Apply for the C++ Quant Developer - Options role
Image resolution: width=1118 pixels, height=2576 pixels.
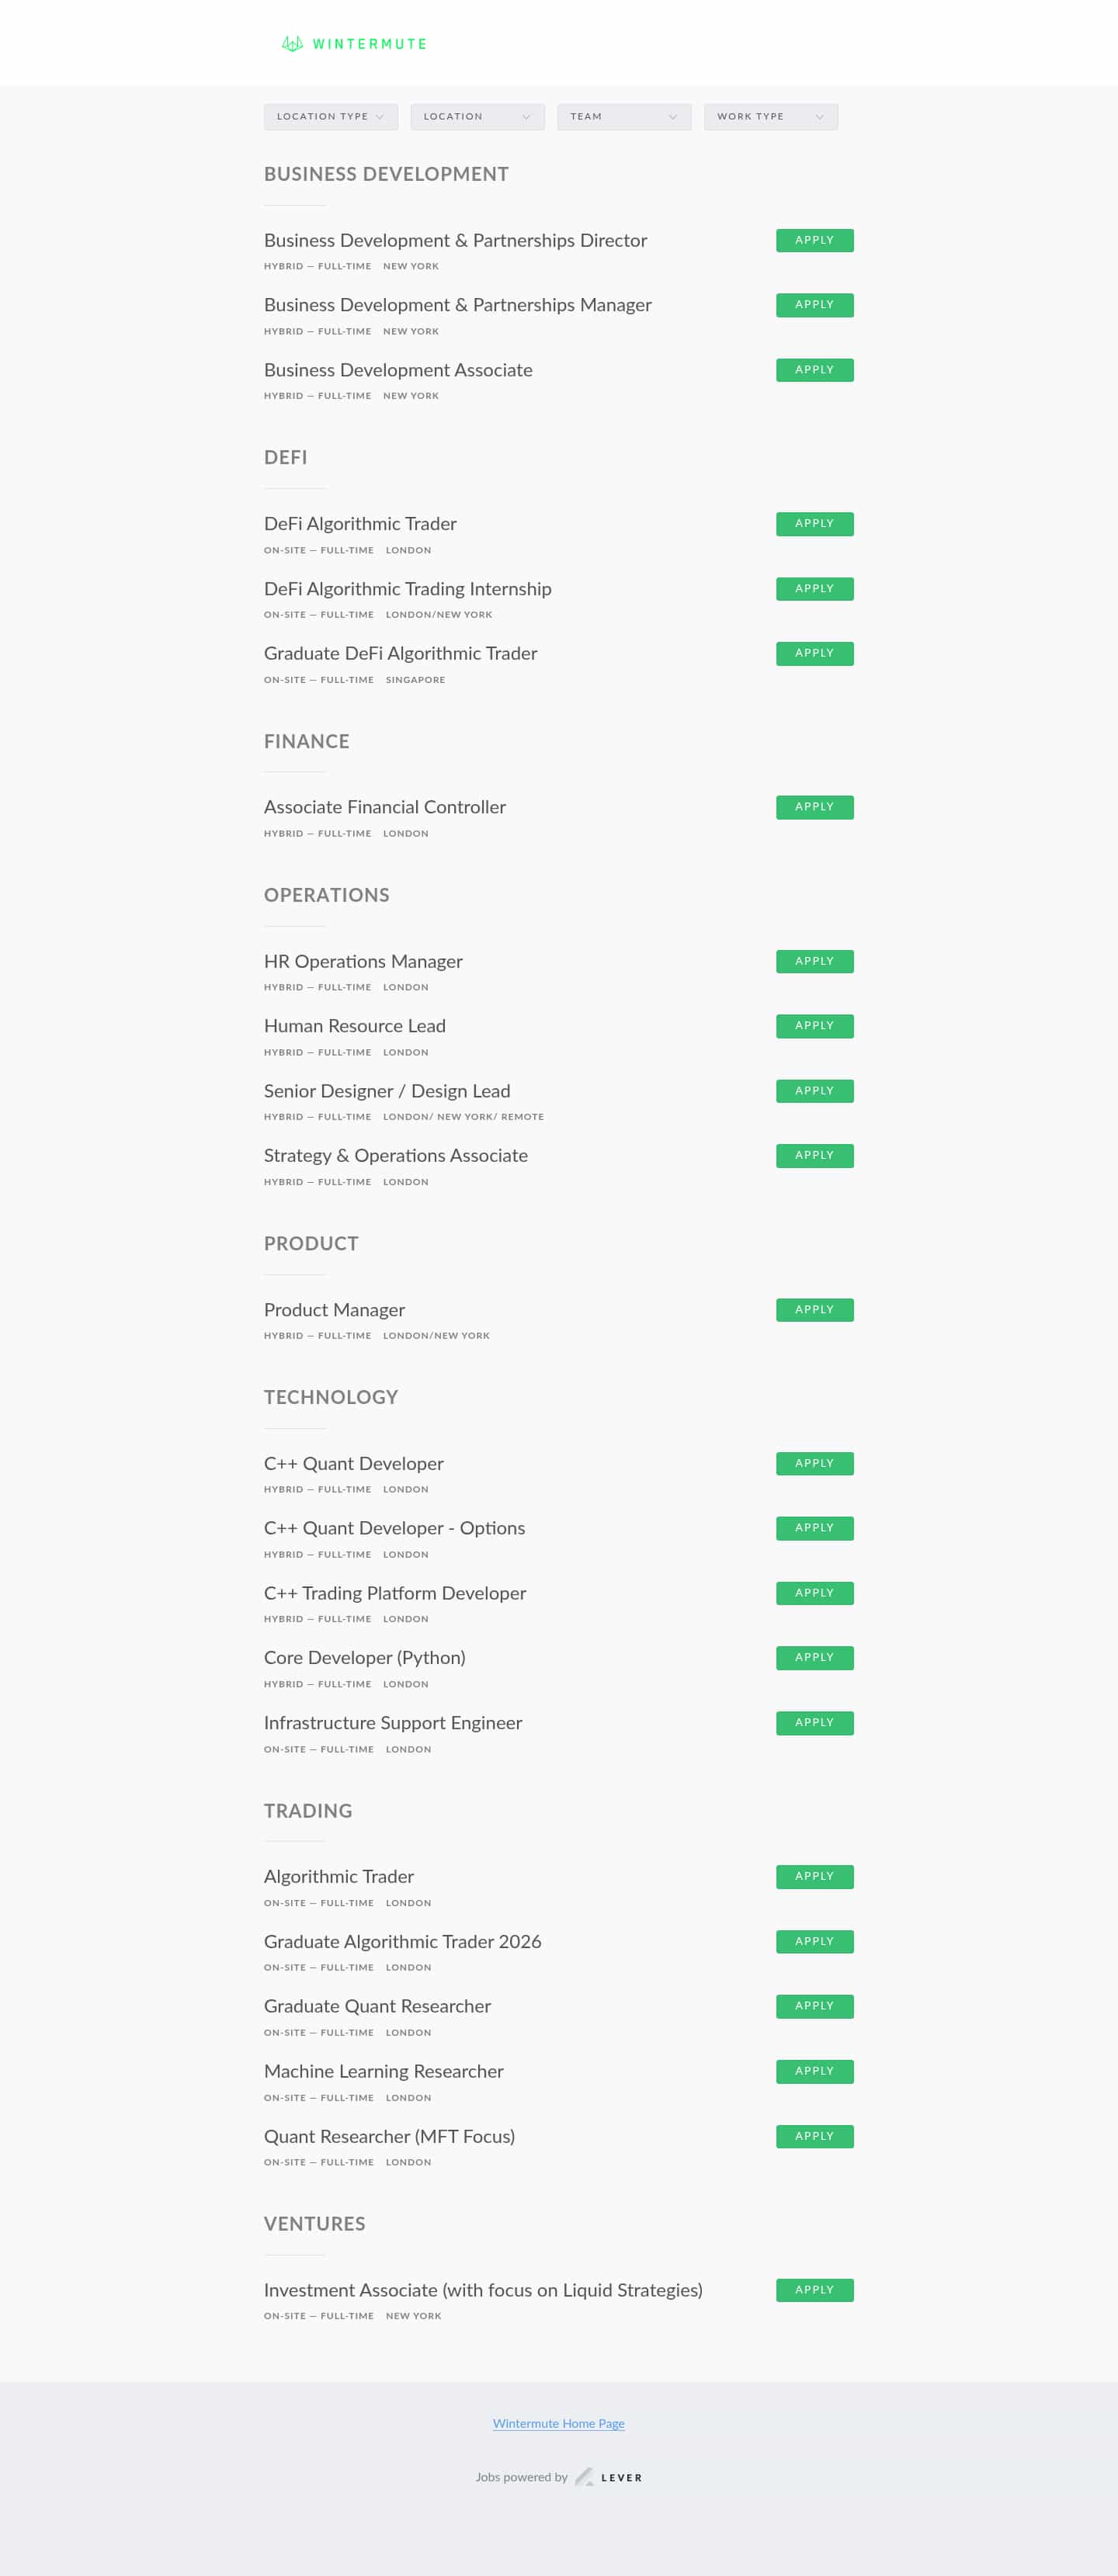pyautogui.click(x=814, y=1528)
